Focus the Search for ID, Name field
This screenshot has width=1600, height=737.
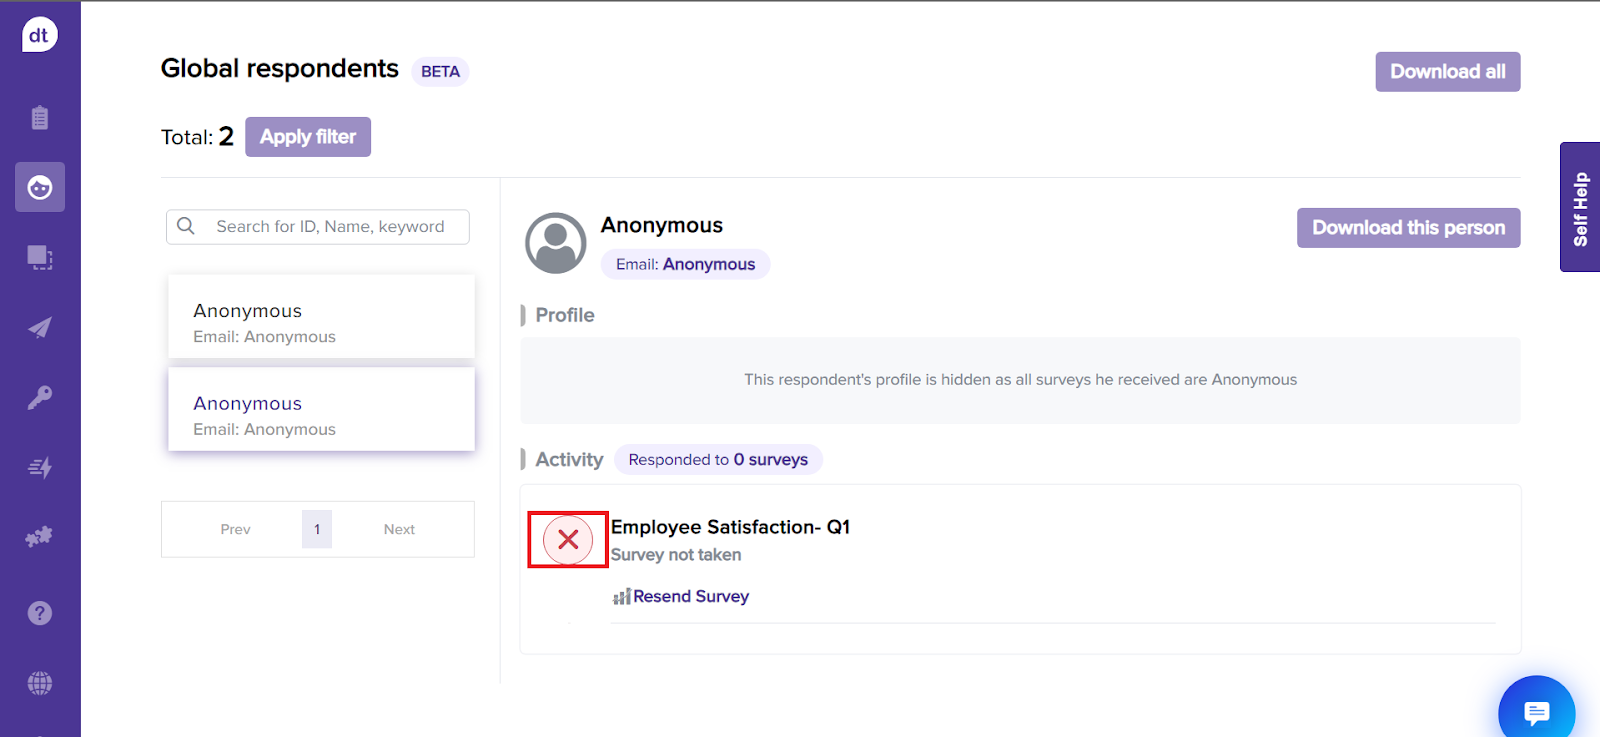(x=330, y=227)
